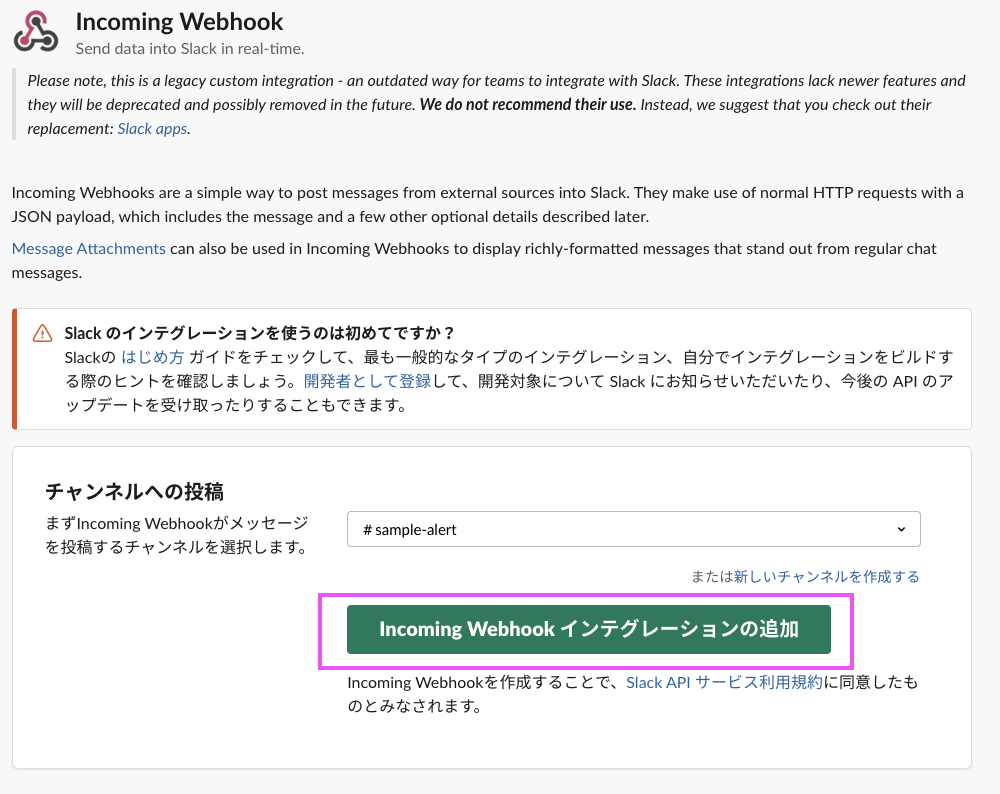Screen dimensions: 1000x794
Task: Click Incoming Webhook インテグレーションの追加 button
Action: (589, 629)
